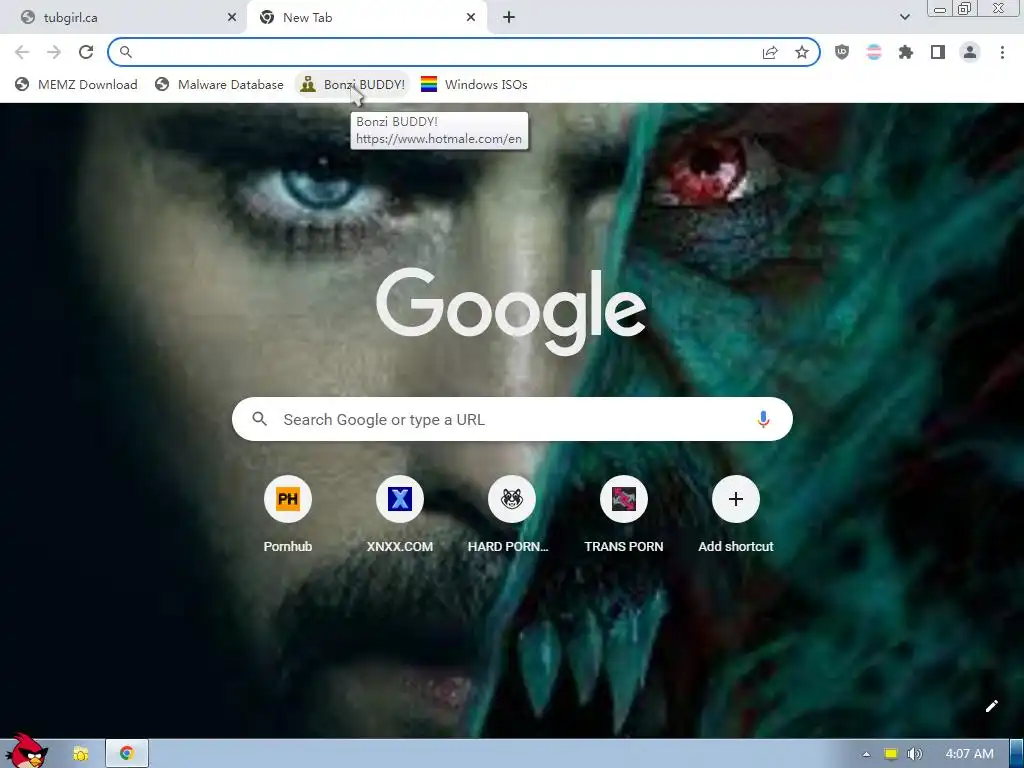Customize this page with the pencil icon
Image resolution: width=1024 pixels, height=768 pixels.
pos(991,706)
